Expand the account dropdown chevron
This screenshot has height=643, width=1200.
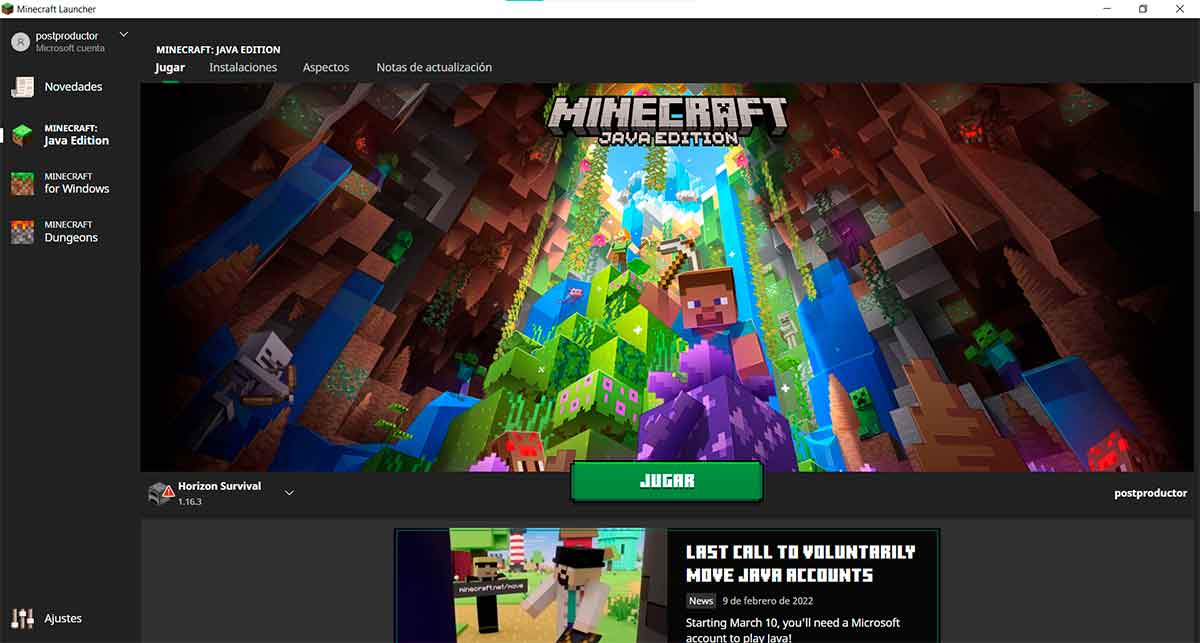124,35
